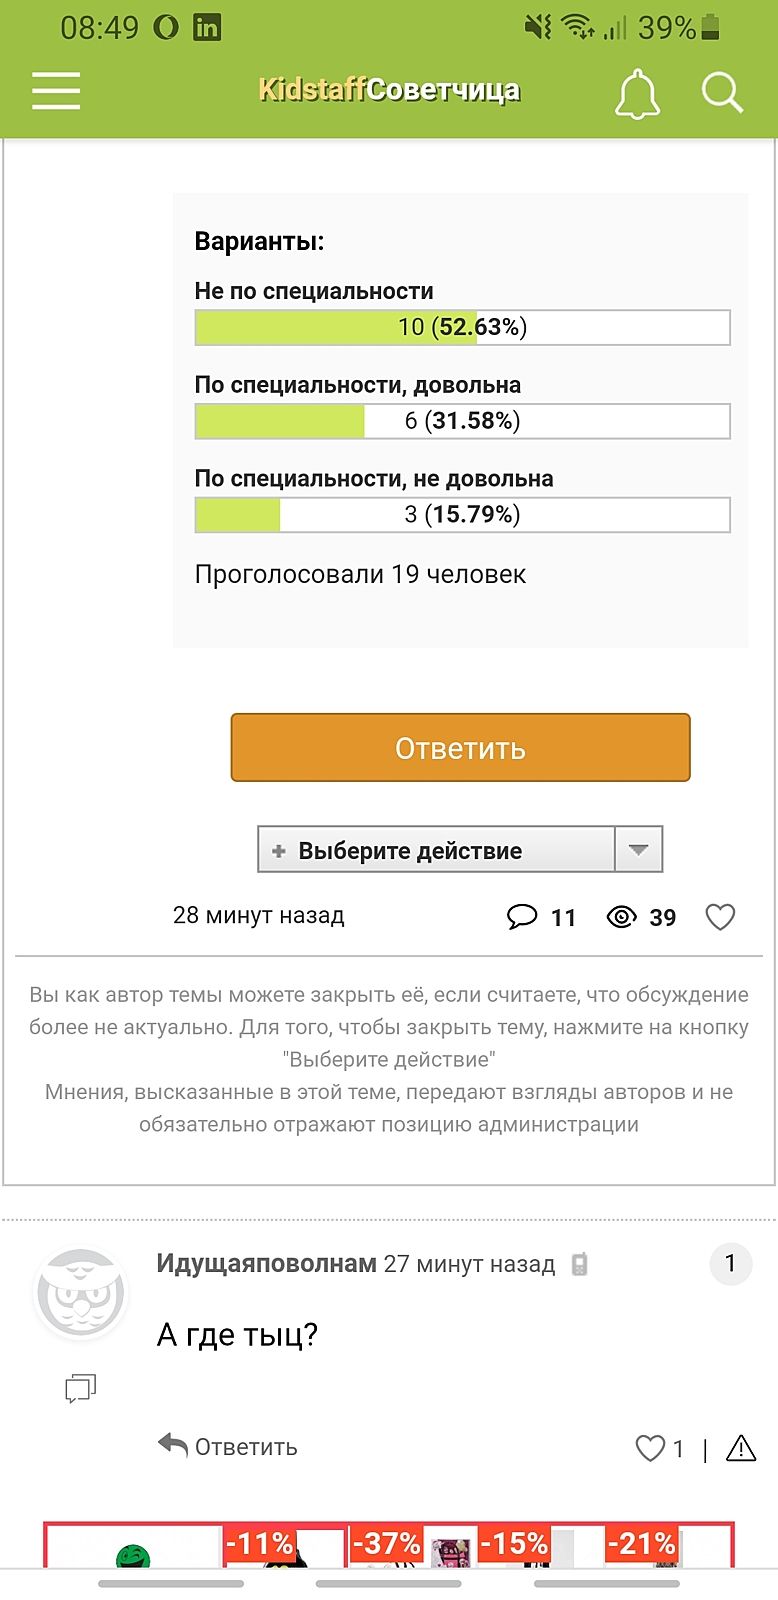
Task: Tap the views eye icon
Action: coord(621,917)
